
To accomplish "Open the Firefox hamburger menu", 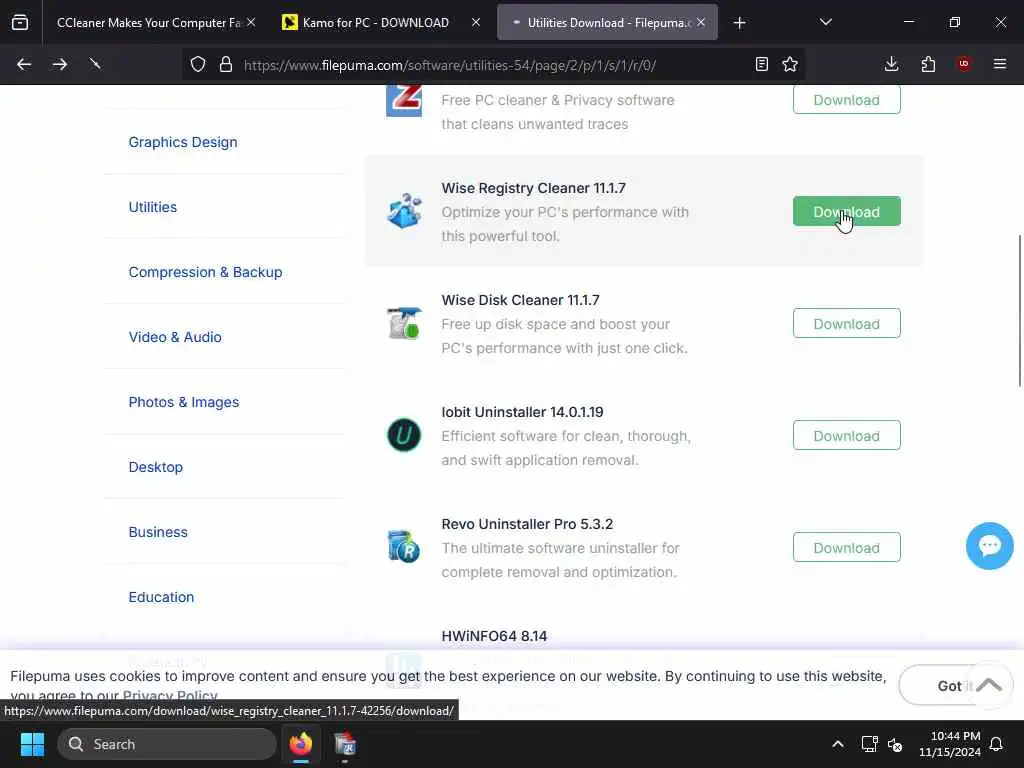I will (x=1000, y=64).
